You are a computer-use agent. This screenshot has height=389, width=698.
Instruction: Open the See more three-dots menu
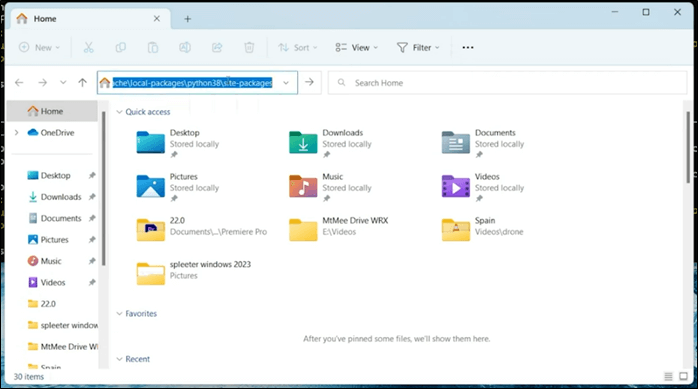(x=468, y=47)
